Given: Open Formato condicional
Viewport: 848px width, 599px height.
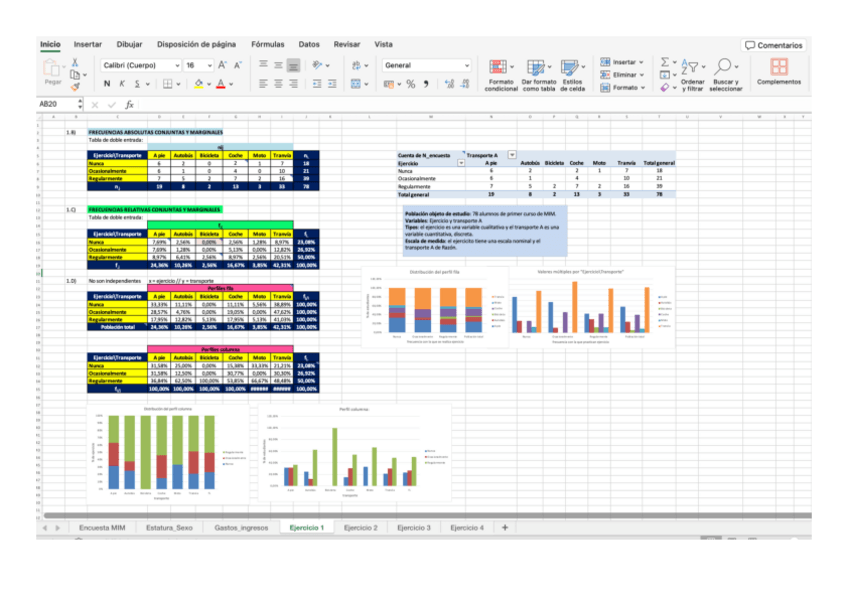Looking at the screenshot, I should [501, 72].
